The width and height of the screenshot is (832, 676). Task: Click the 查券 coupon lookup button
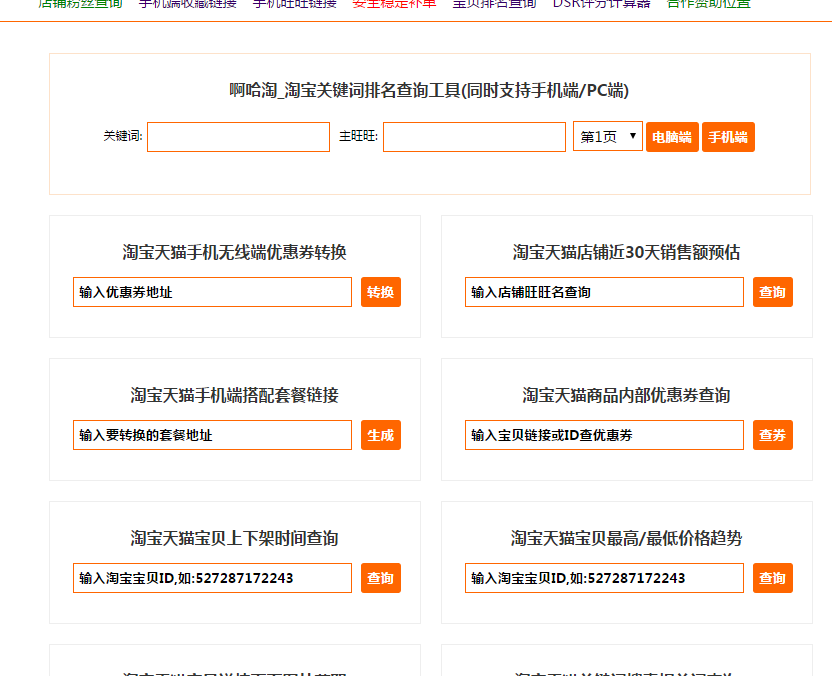[772, 435]
